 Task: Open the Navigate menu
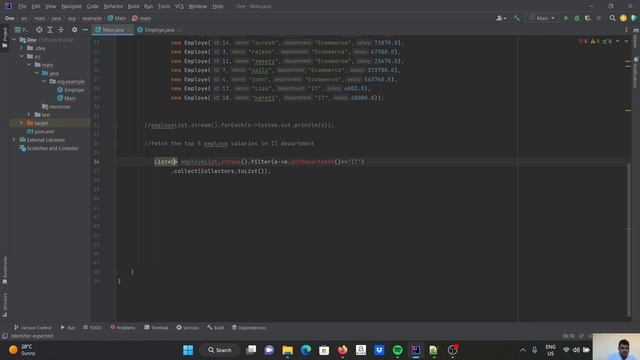pyautogui.click(x=71, y=6)
